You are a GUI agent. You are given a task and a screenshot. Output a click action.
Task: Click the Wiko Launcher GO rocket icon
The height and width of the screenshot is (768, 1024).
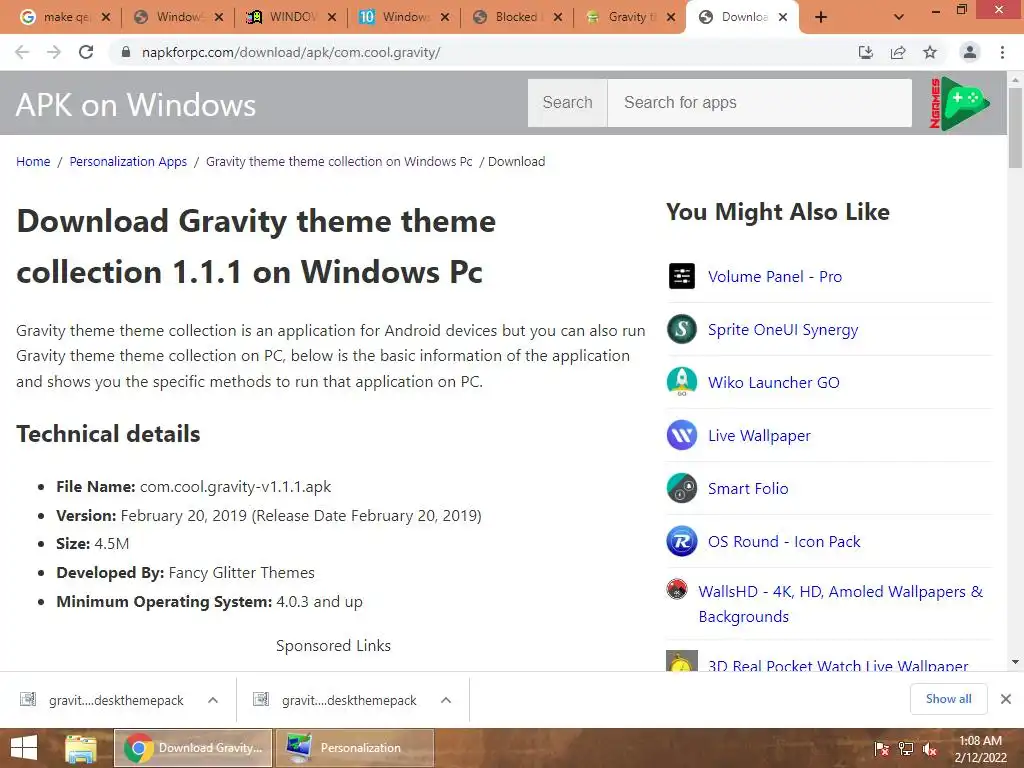[x=682, y=381]
